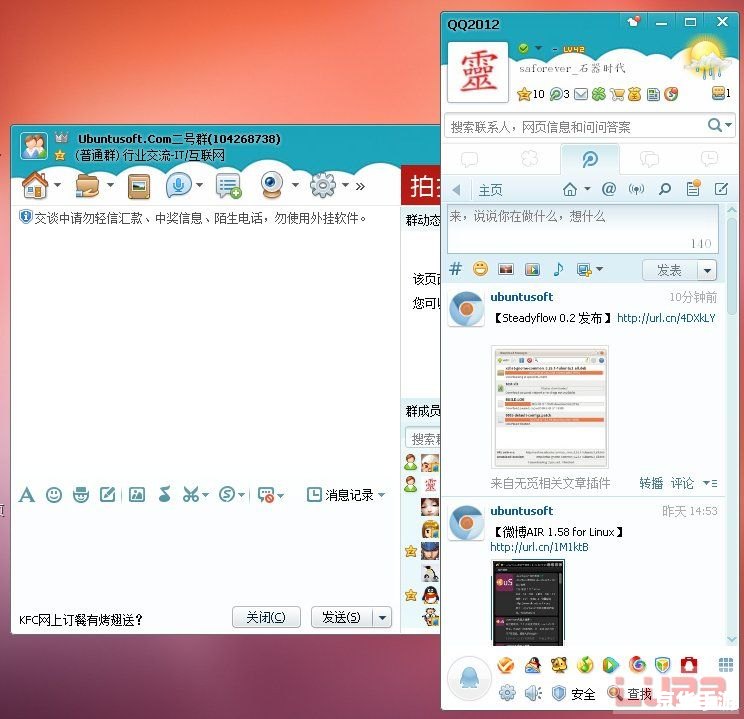Image resolution: width=744 pixels, height=719 pixels.
Task: Open the system settings gear at bottom of QQ2012
Action: tap(507, 693)
